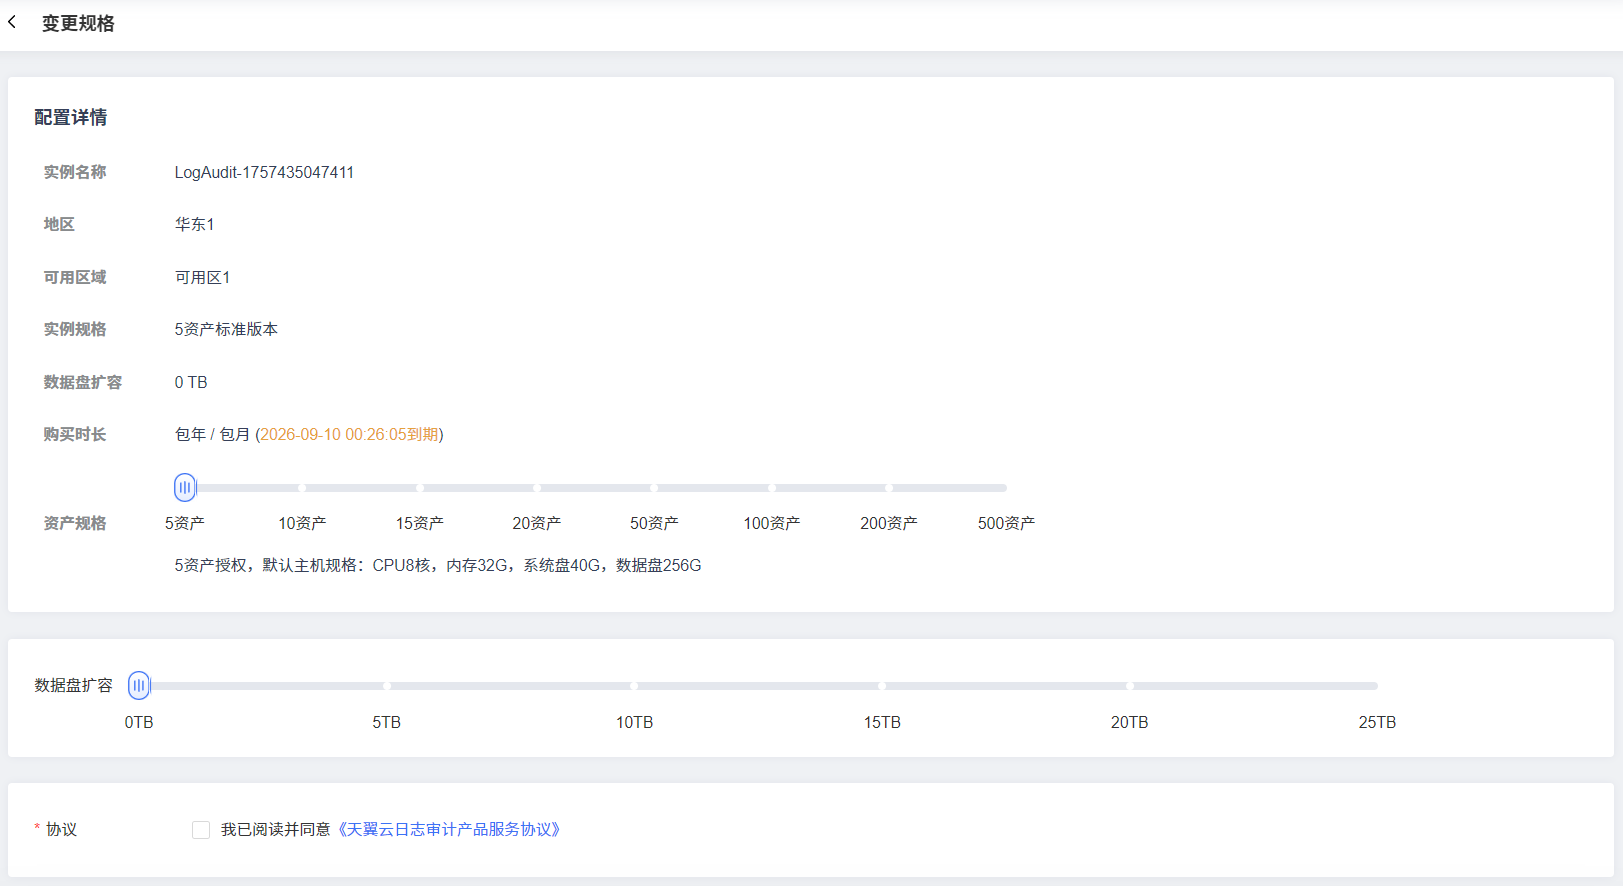This screenshot has height=886, width=1623.
Task: Click the data disk expansion slider handle
Action: 139,686
